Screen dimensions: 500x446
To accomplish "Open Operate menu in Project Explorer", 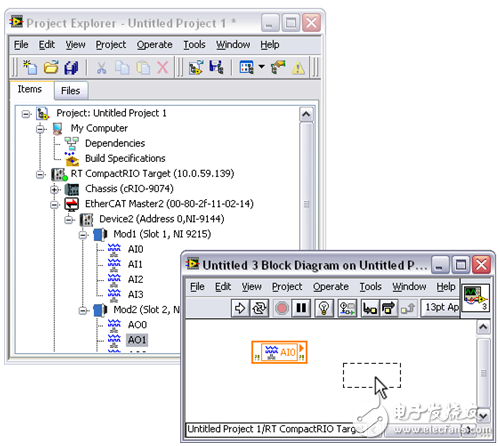I will (154, 45).
